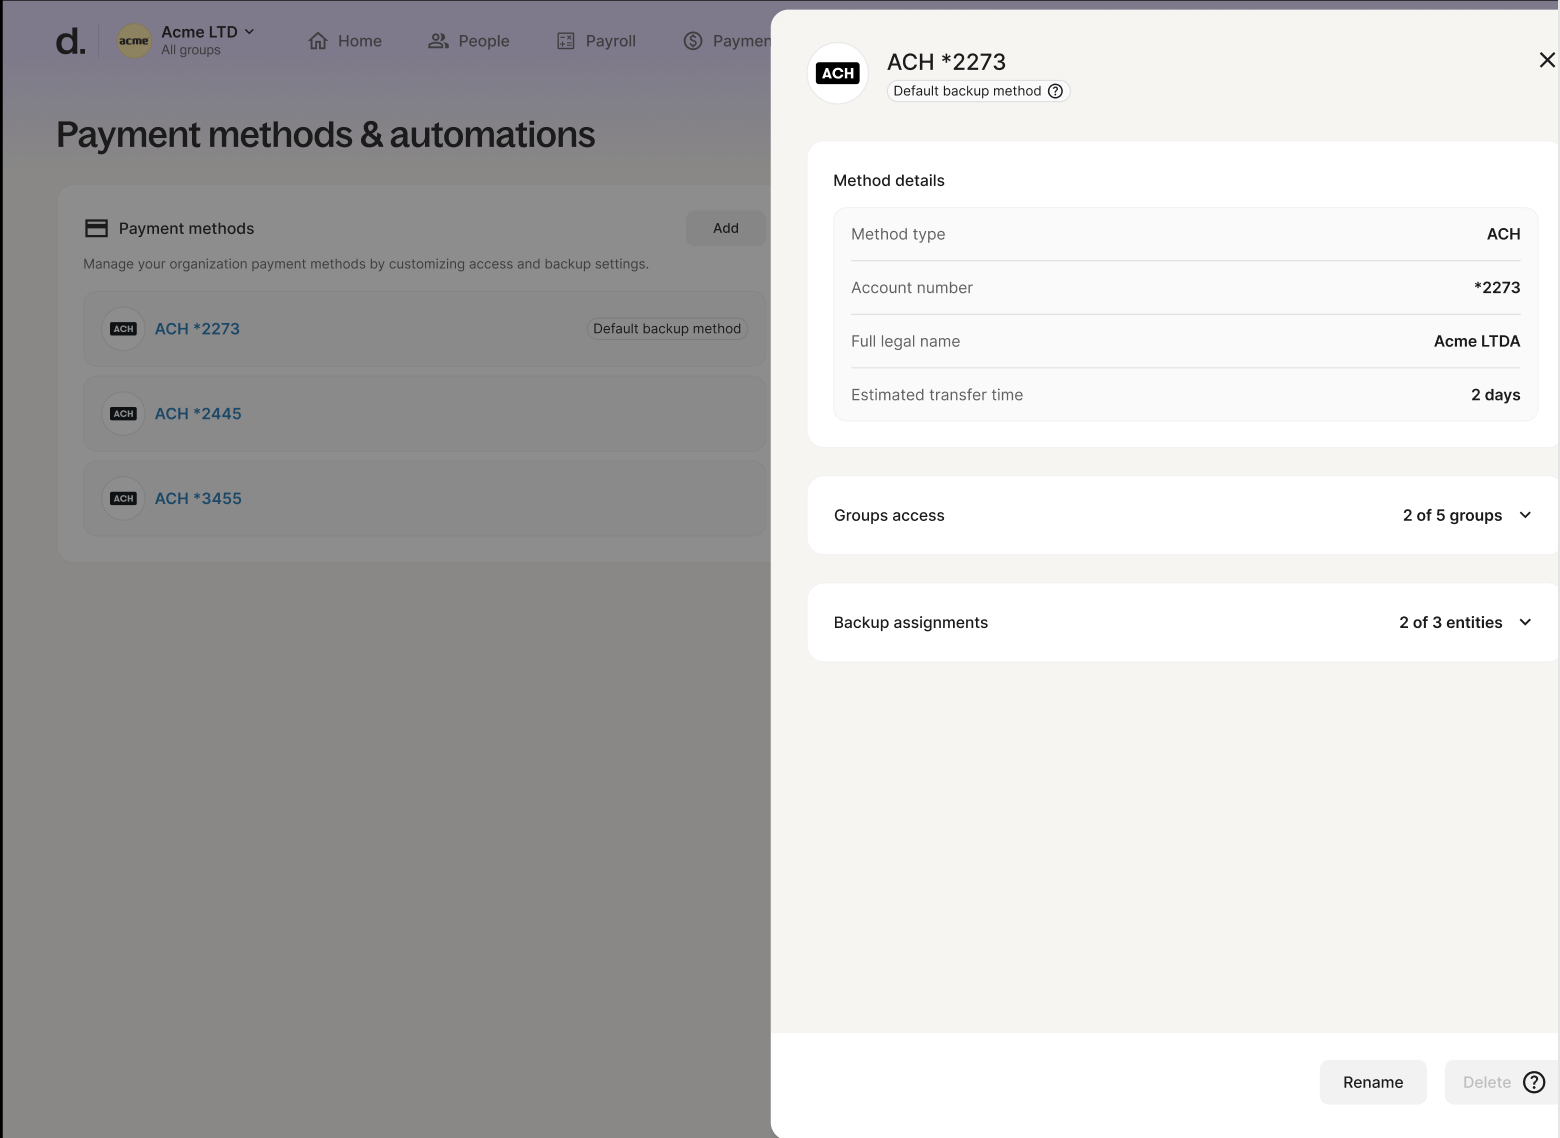Click the ACH icon beside ACH *3455

(124, 499)
